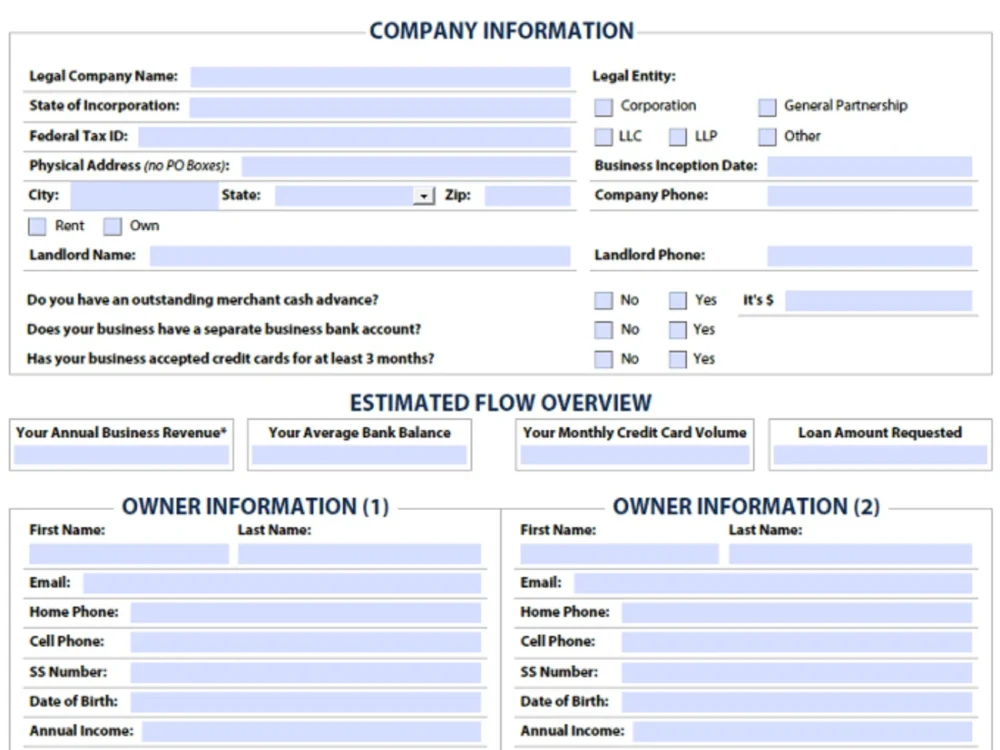Click Owner 1 Cell Phone field

(306, 642)
